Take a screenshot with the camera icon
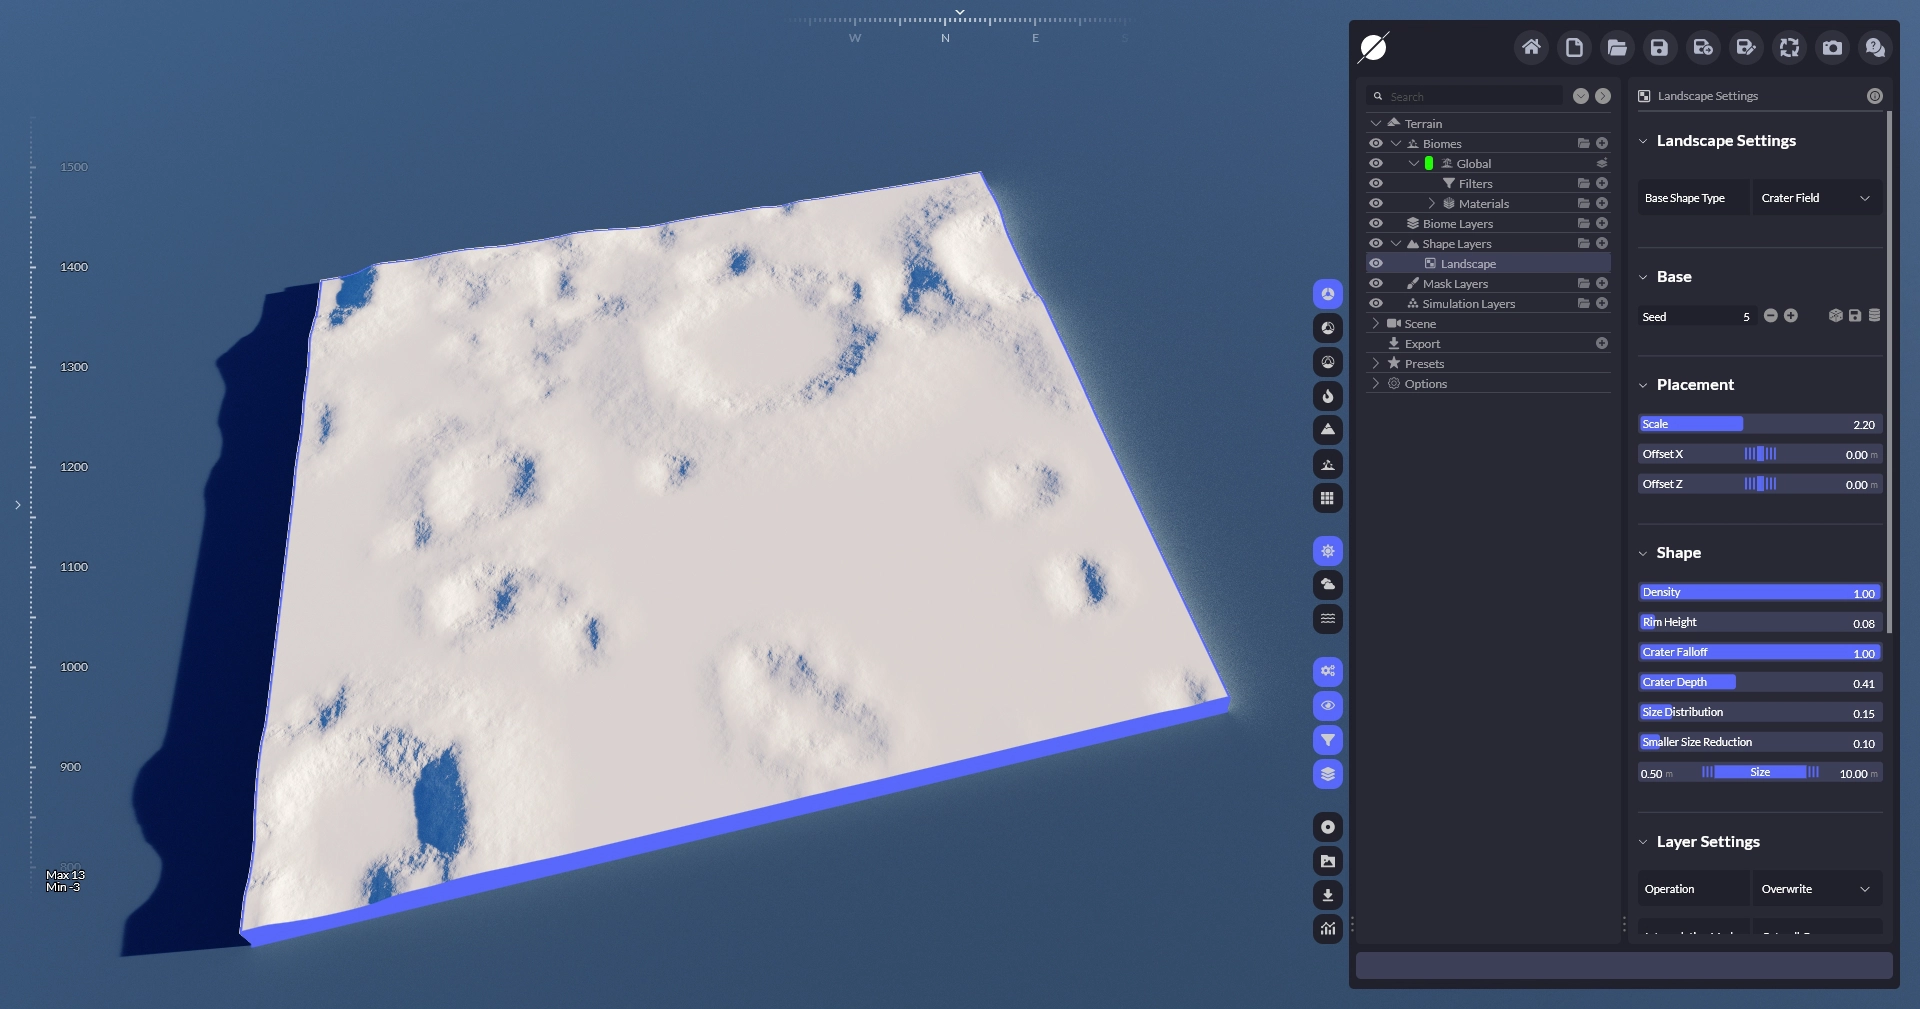The height and width of the screenshot is (1009, 1920). tap(1832, 47)
